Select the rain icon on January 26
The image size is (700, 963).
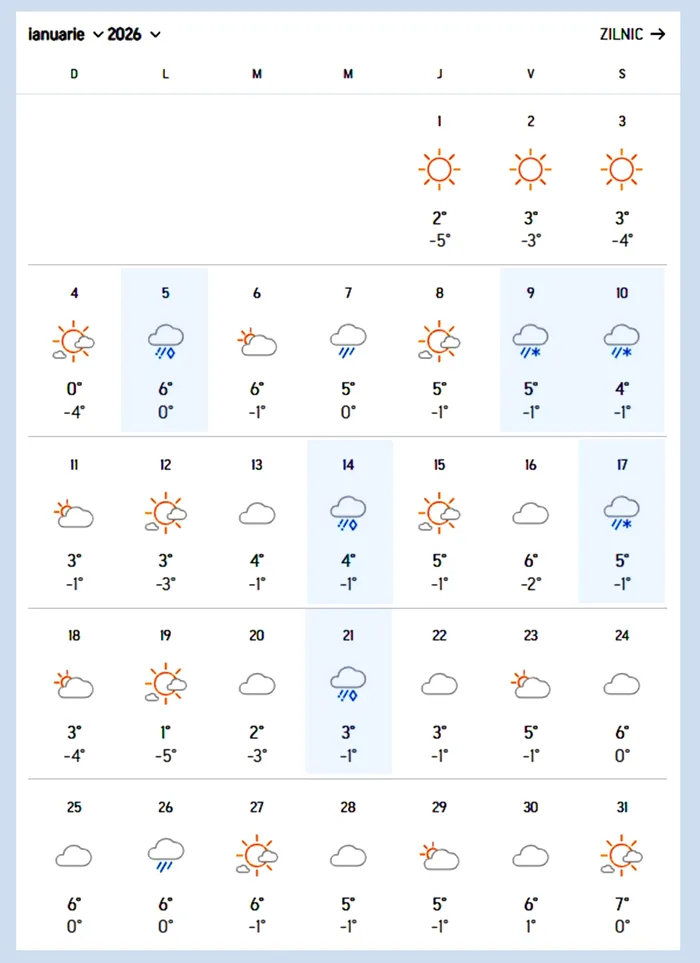tap(165, 855)
